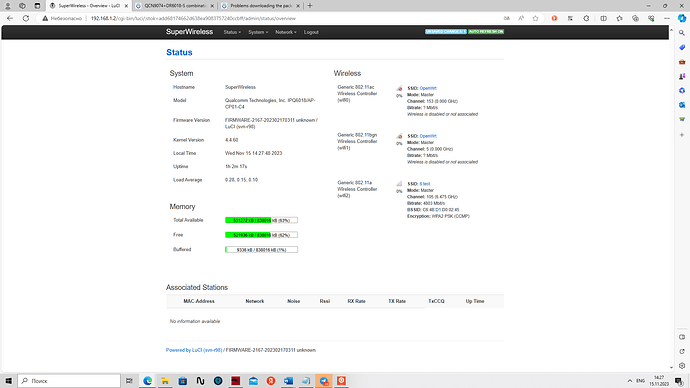Open the OpenWrt SSID link for wifi0
The height and width of the screenshot is (388, 690).
(x=428, y=88)
